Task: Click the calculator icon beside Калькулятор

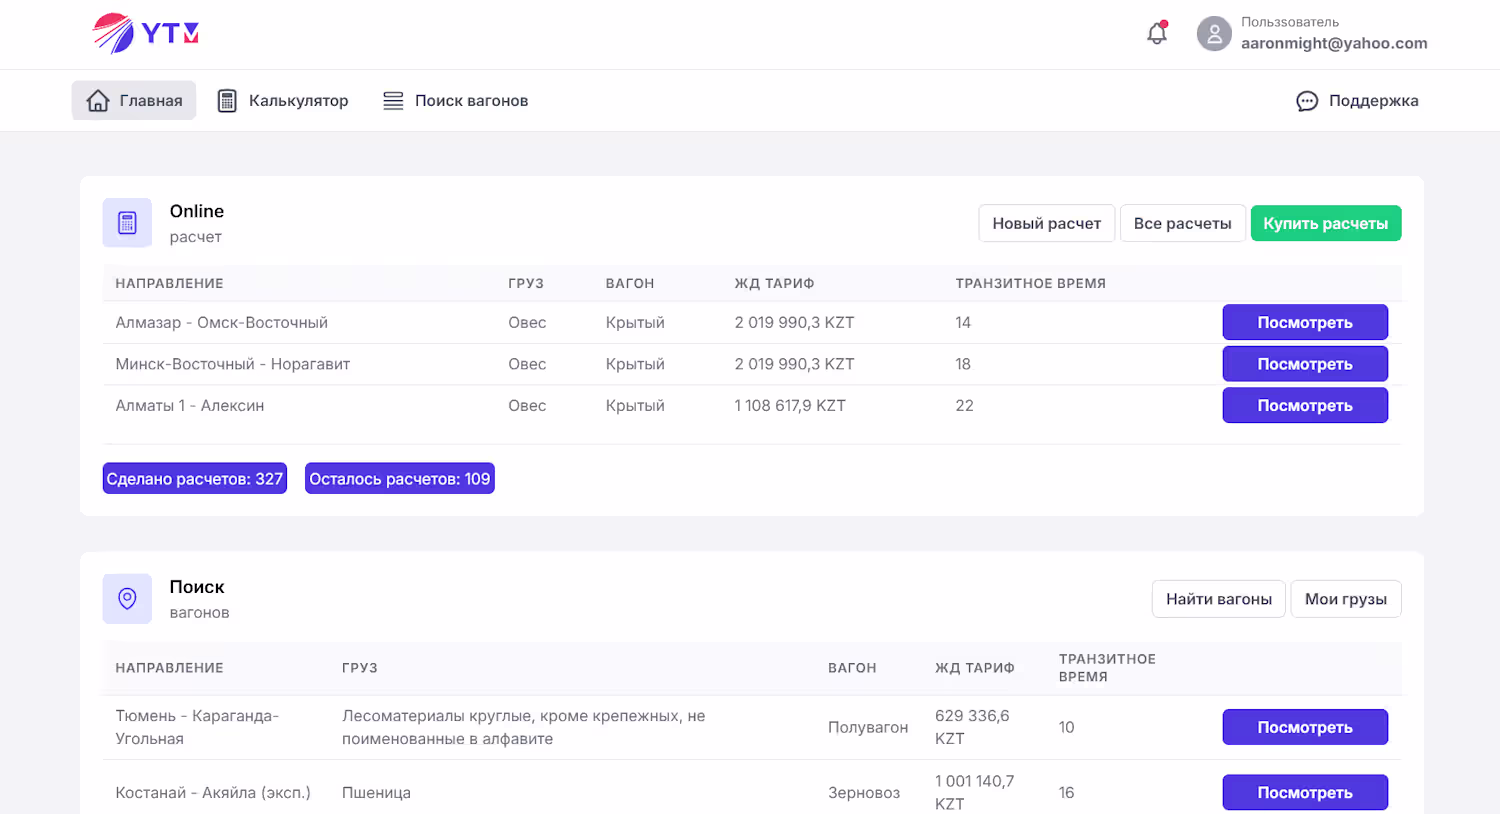Action: [227, 101]
